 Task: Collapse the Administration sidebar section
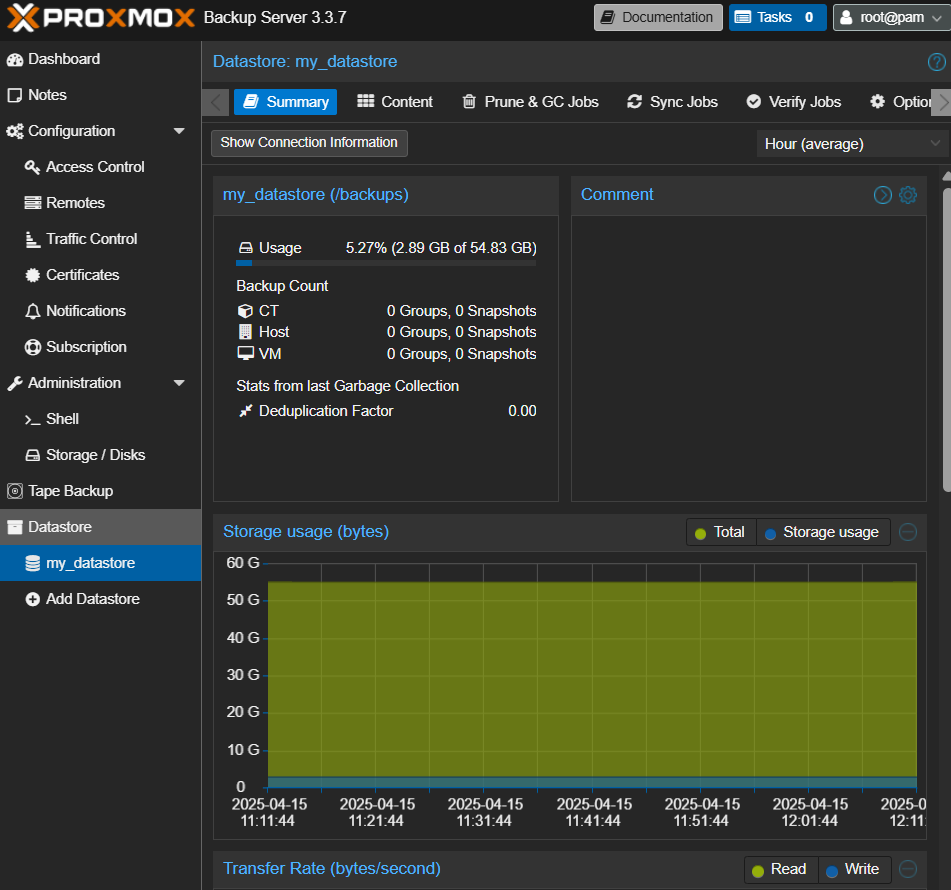(x=179, y=383)
